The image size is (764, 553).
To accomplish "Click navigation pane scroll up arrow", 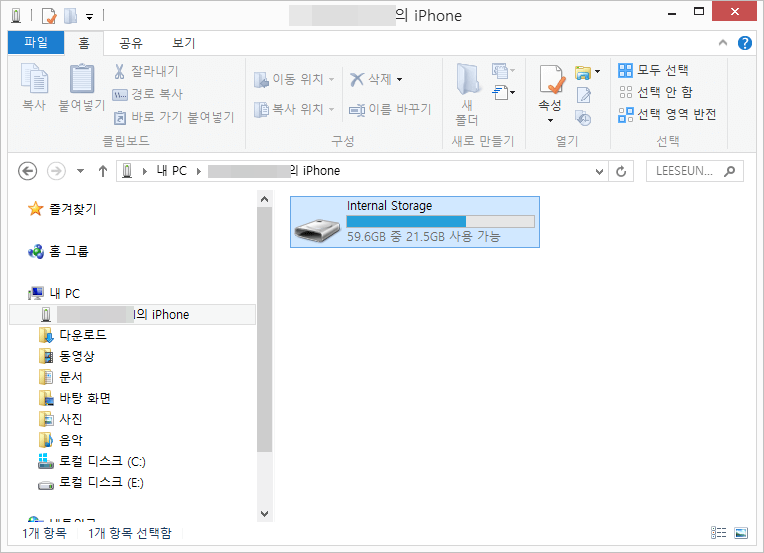I will coord(265,199).
